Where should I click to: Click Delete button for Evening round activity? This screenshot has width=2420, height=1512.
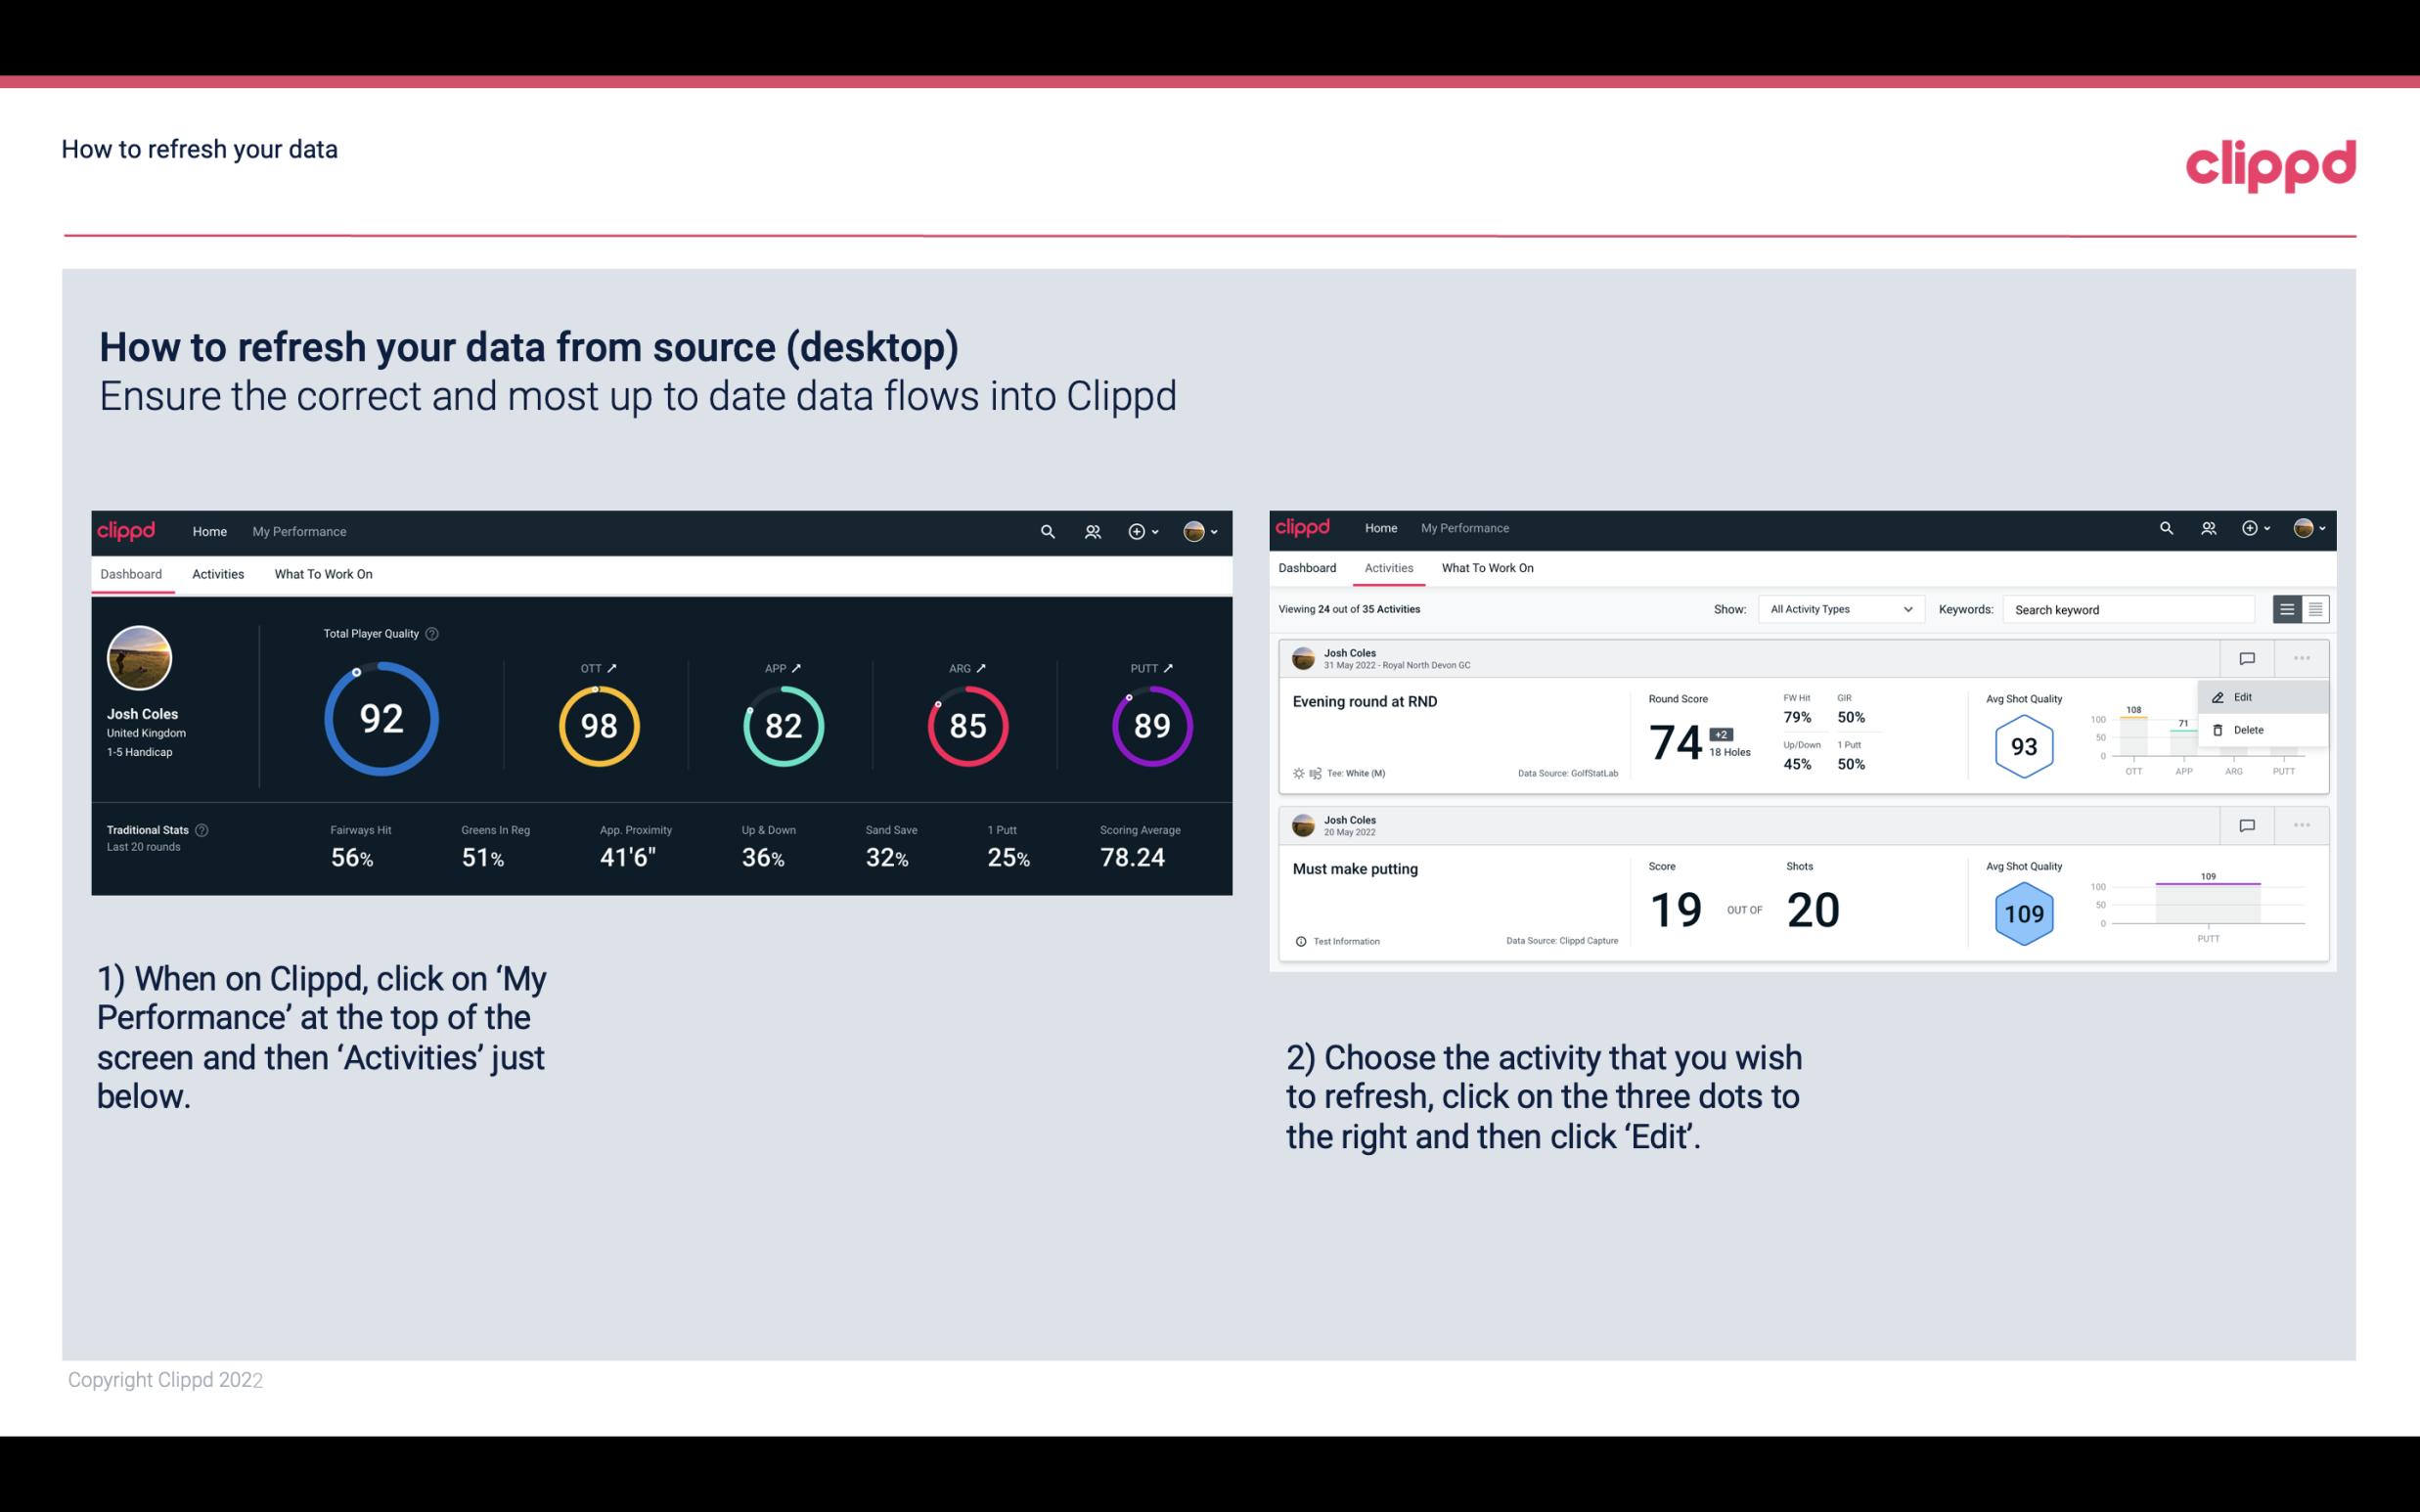click(2248, 730)
